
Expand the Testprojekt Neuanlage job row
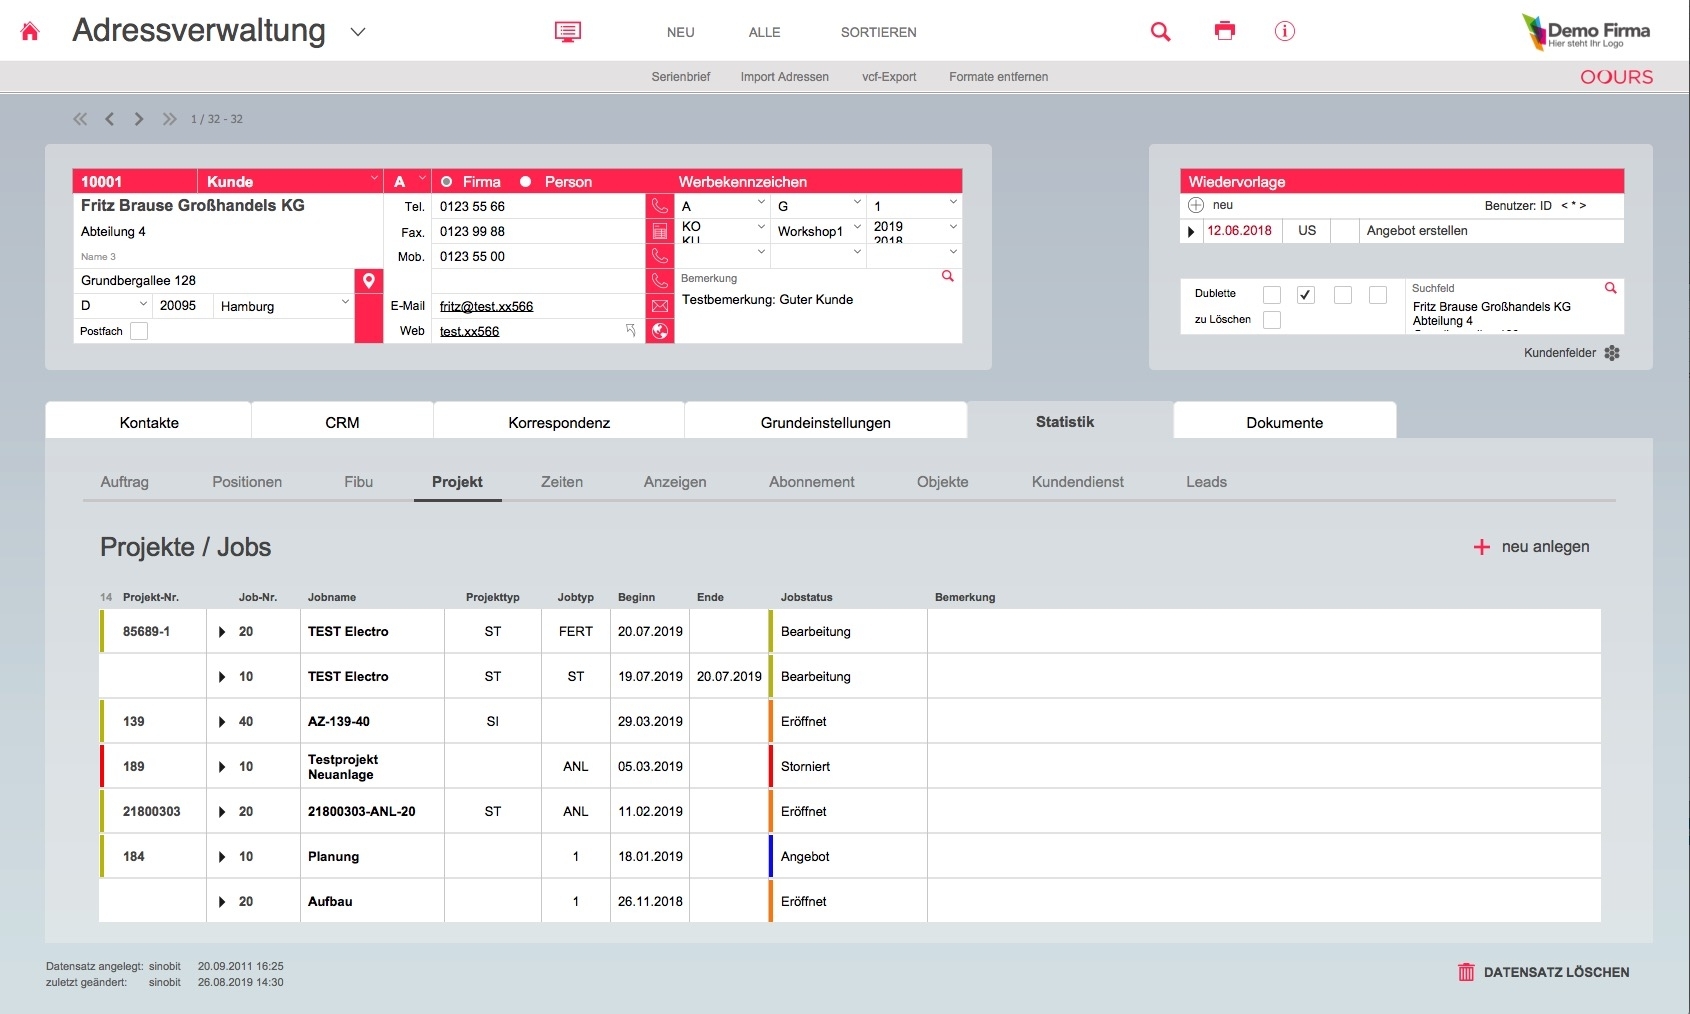222,767
